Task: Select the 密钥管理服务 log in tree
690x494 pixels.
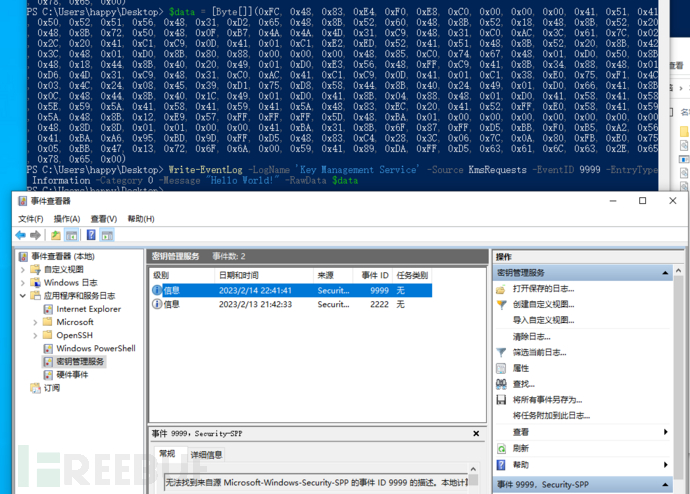Action: [x=80, y=362]
